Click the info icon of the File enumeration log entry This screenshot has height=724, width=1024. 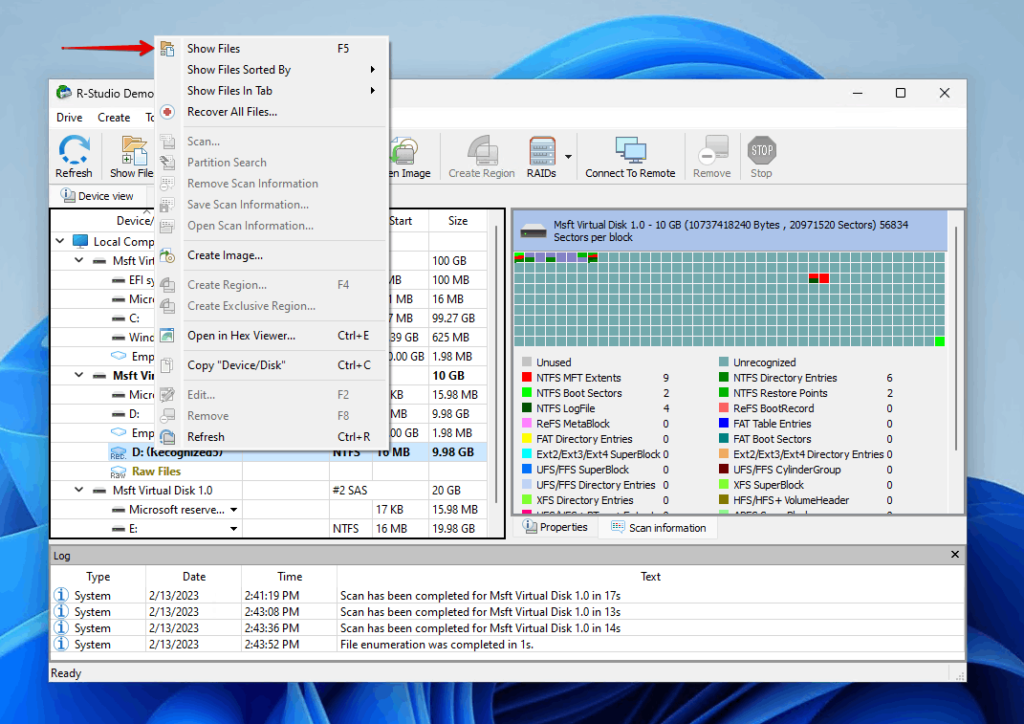pos(61,644)
